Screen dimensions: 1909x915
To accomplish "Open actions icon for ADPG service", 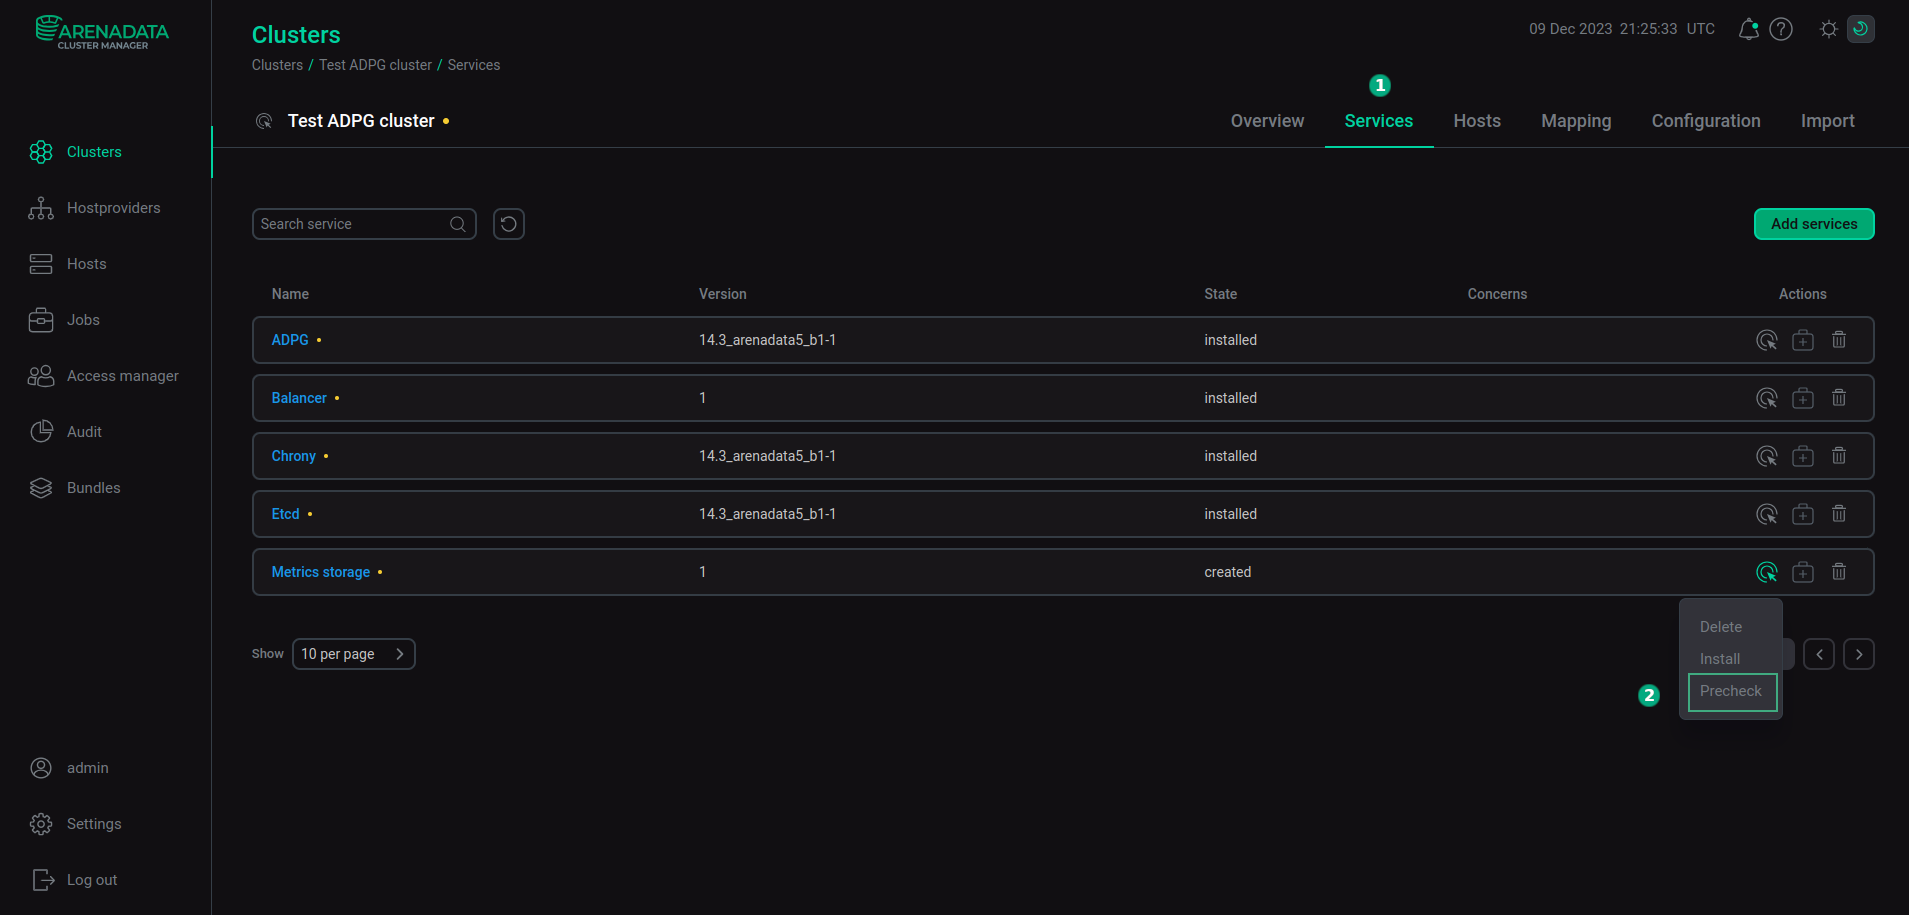I will (1767, 340).
